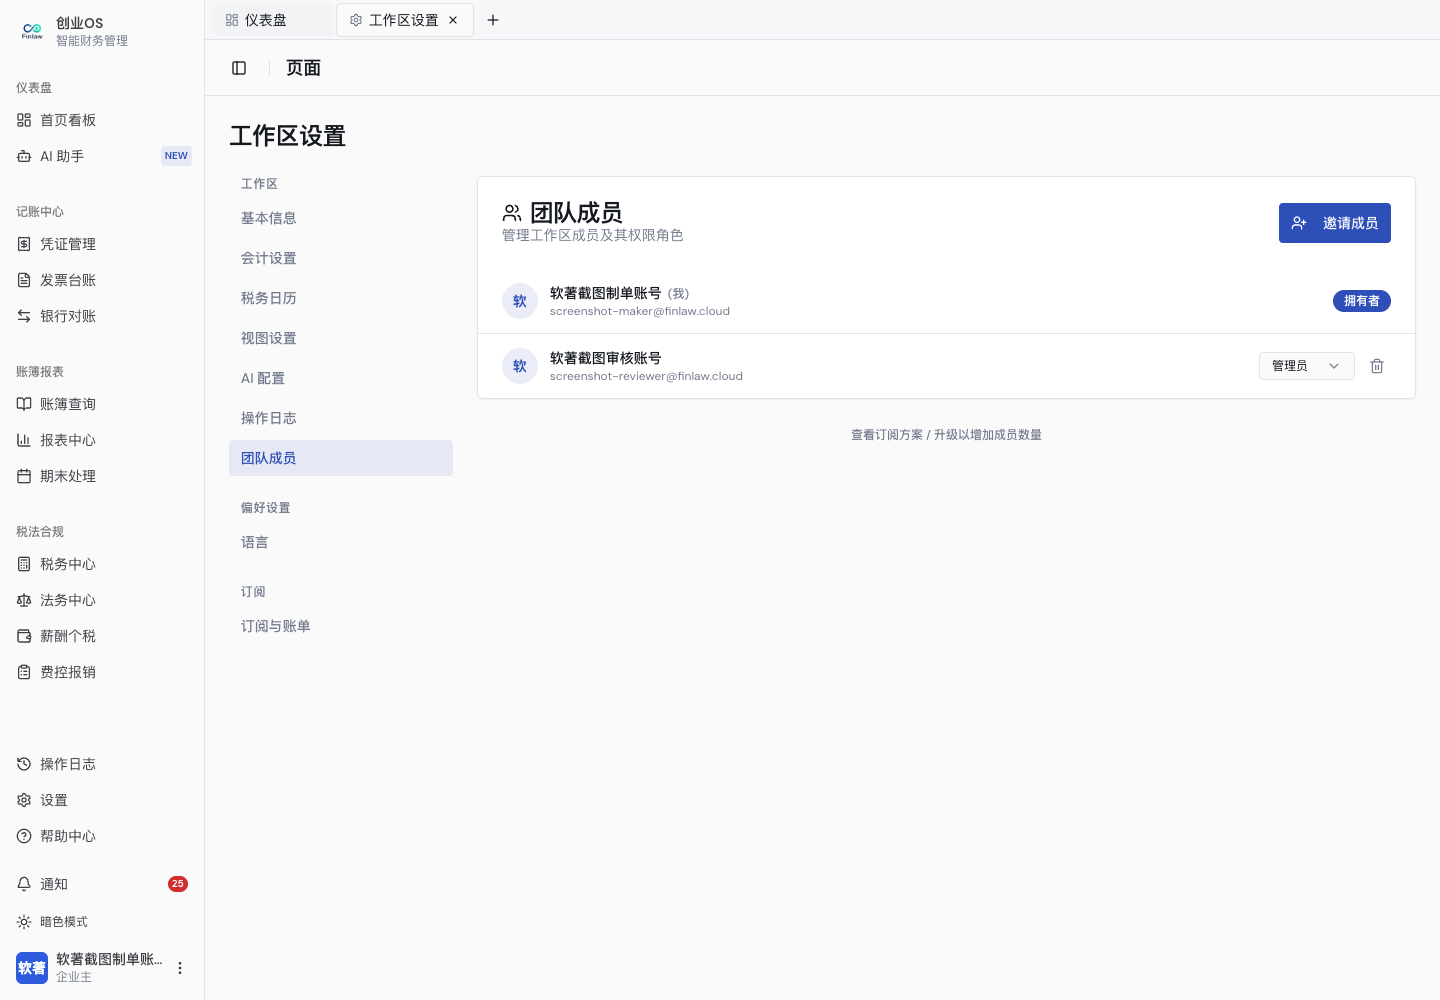This screenshot has height=1000, width=1440.
Task: Click the 企业主 label under the account name
Action: coord(74,977)
